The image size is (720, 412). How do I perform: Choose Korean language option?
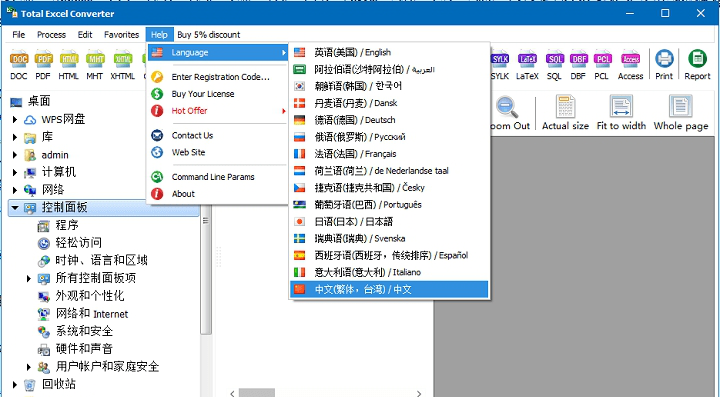[x=389, y=86]
